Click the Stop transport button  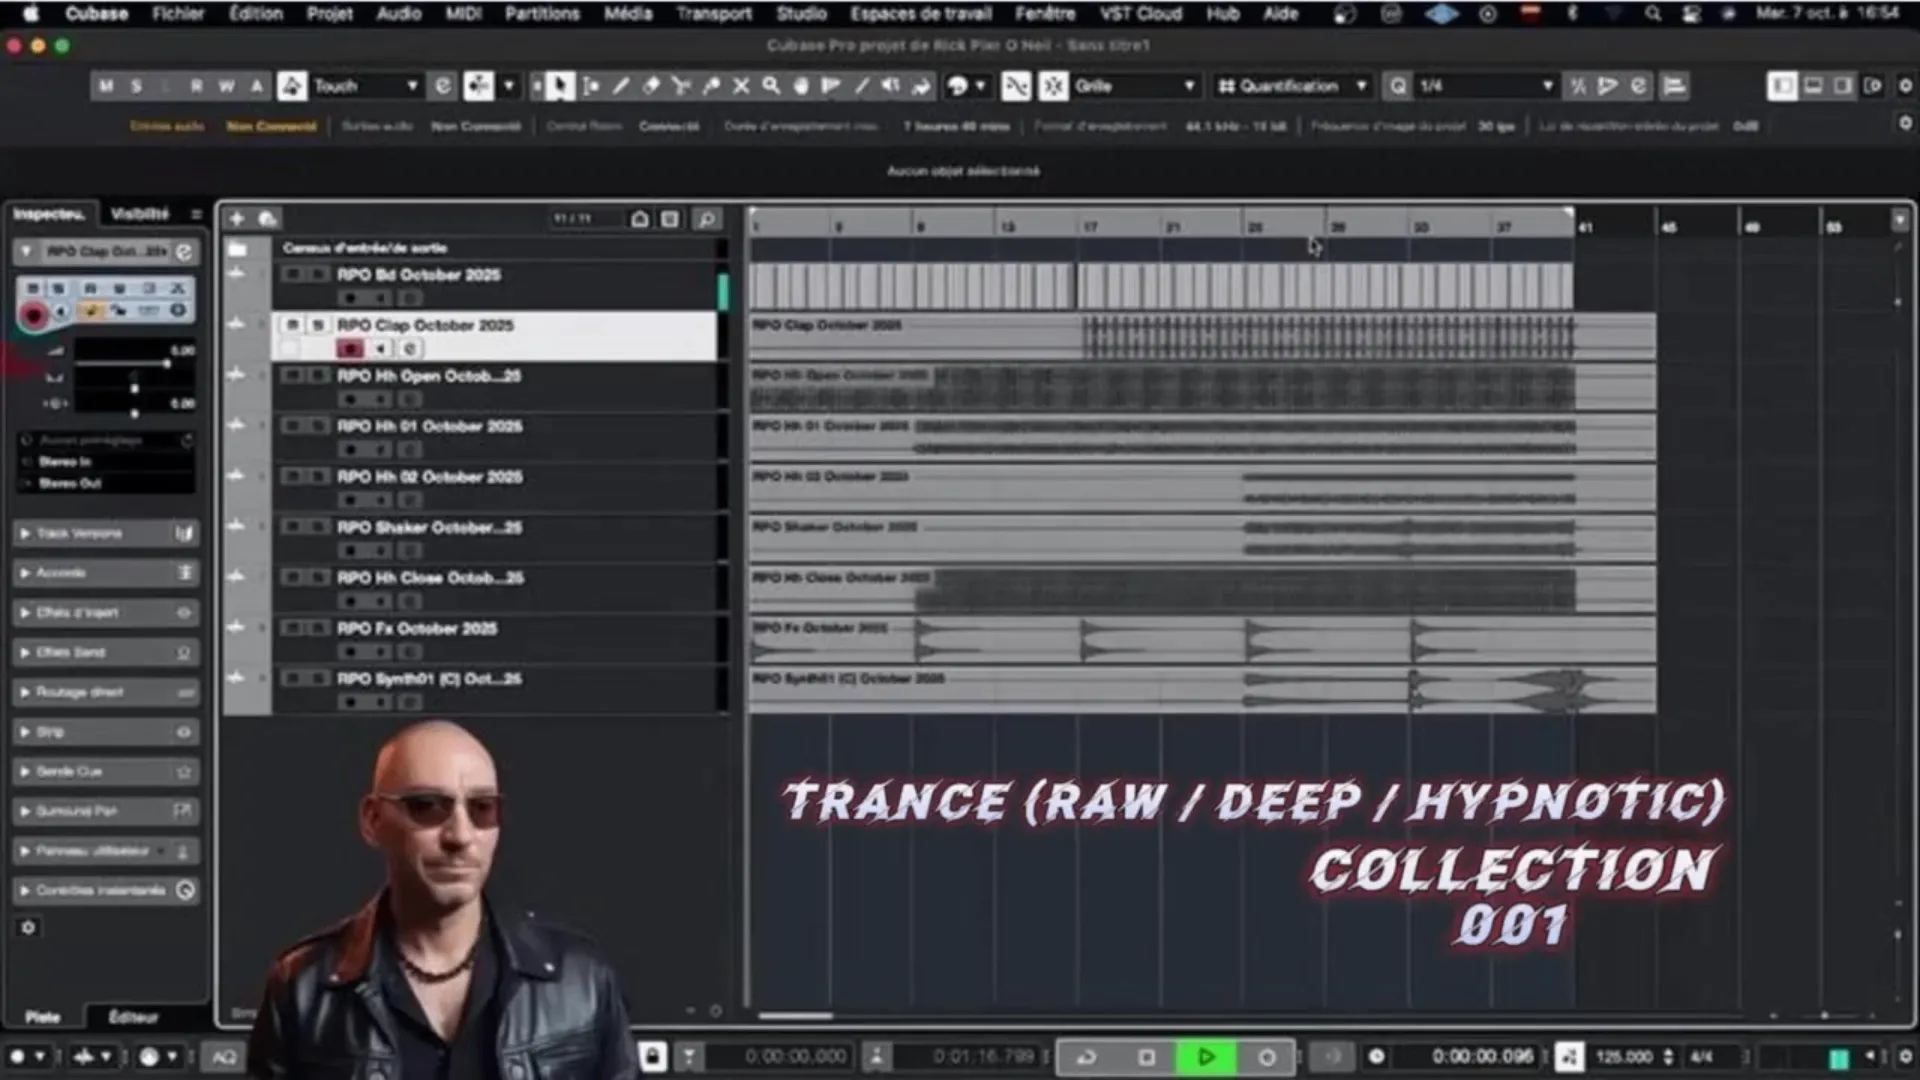(x=1146, y=1057)
